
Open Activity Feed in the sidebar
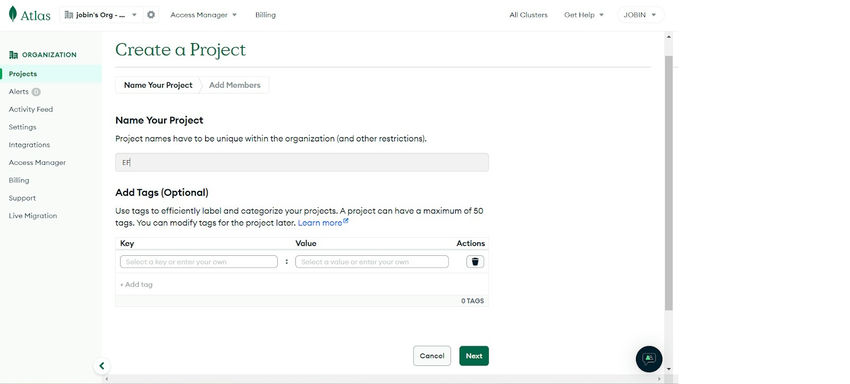click(31, 109)
